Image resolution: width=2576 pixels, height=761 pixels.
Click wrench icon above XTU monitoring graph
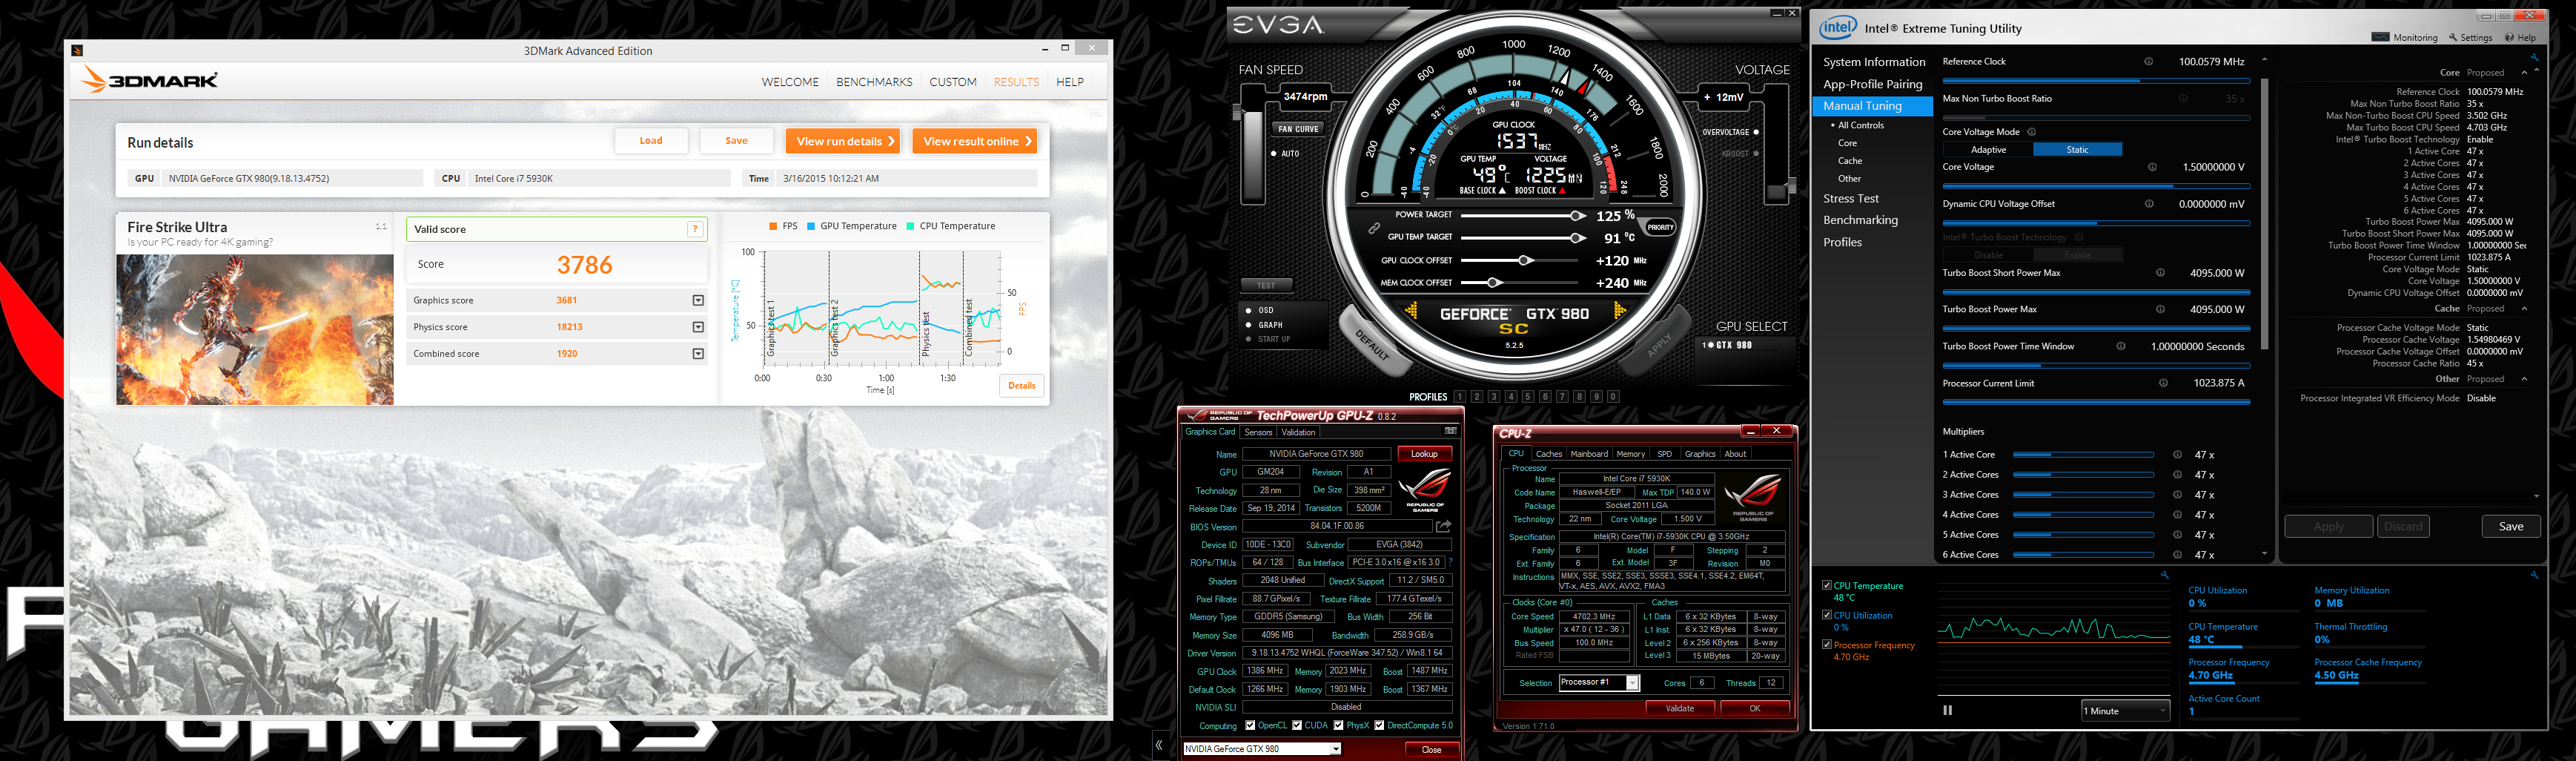(x=2165, y=575)
